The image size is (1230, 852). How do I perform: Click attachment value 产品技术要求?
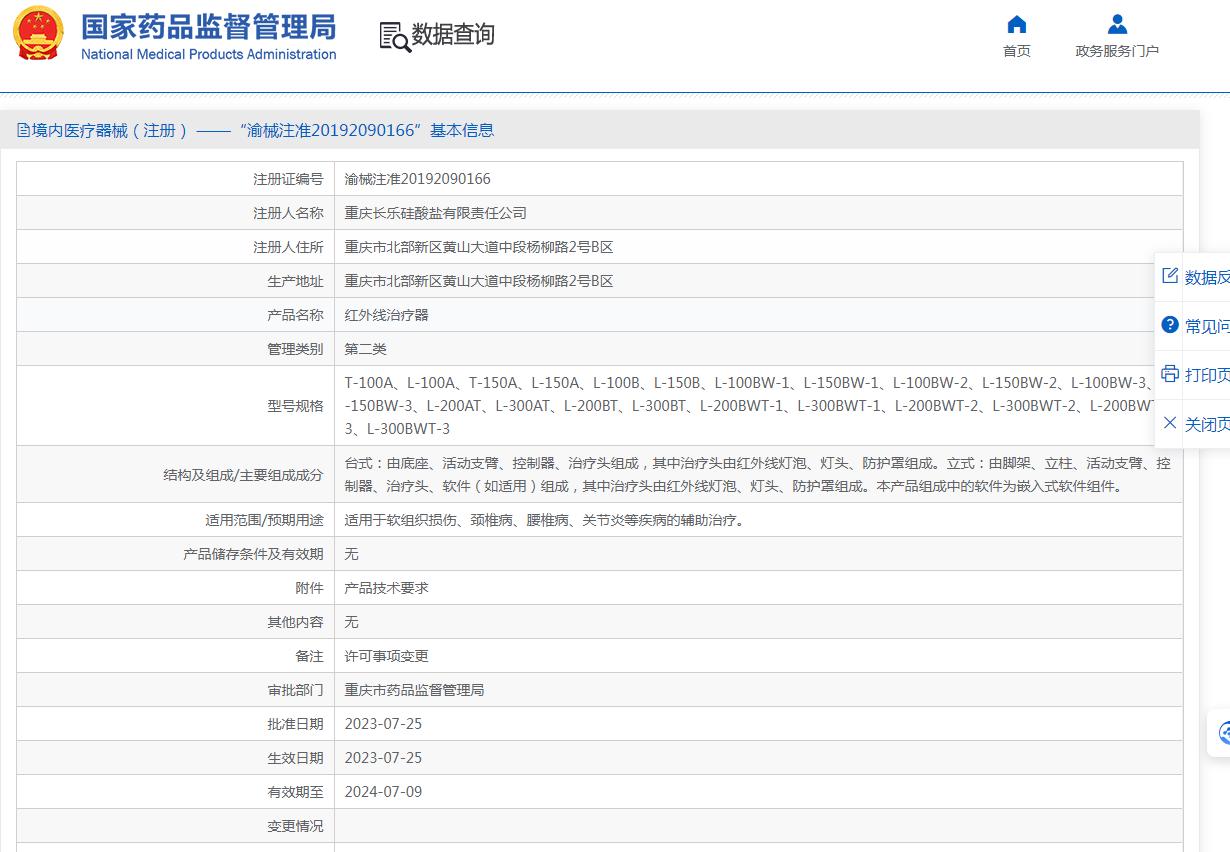click(x=386, y=588)
